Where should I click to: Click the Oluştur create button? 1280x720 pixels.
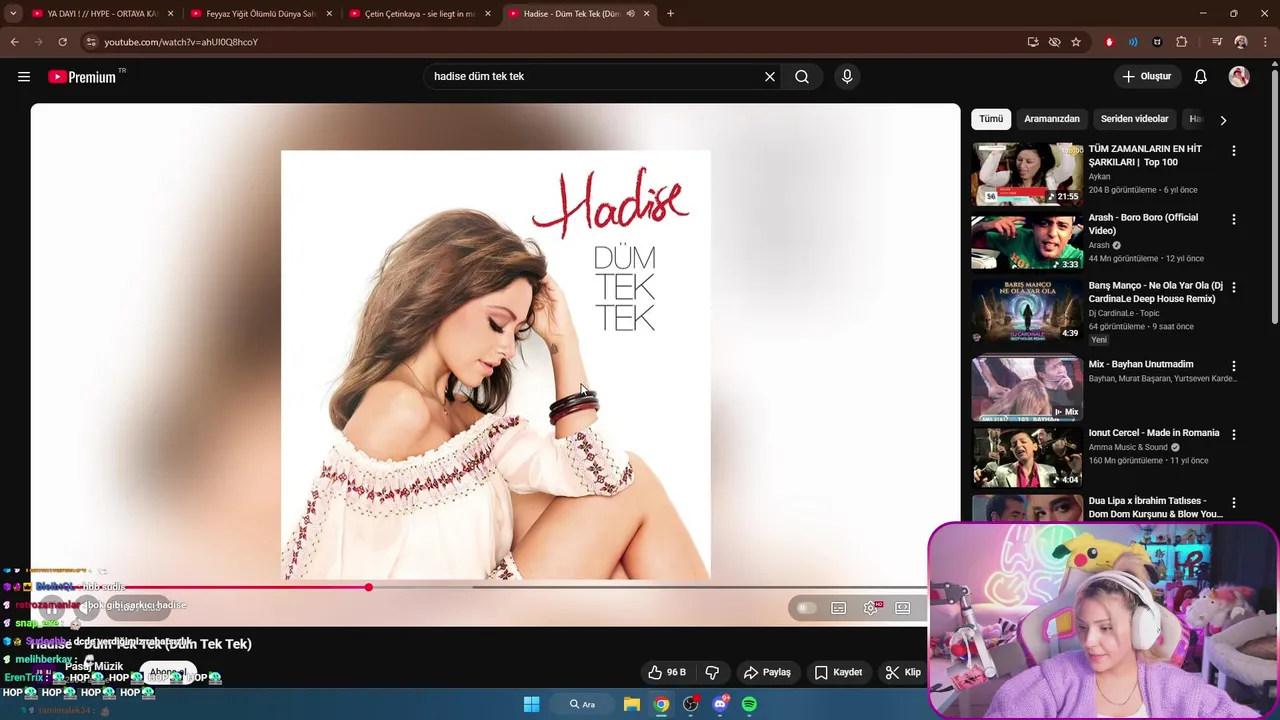1146,77
